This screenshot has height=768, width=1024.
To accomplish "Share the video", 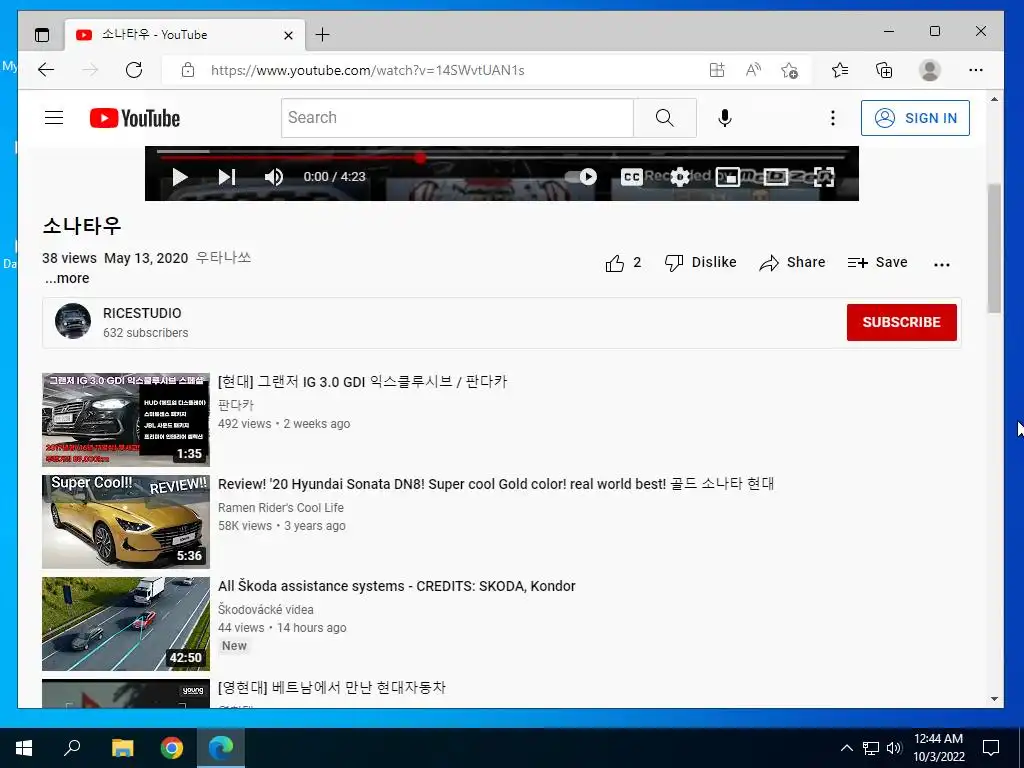I will pos(792,263).
